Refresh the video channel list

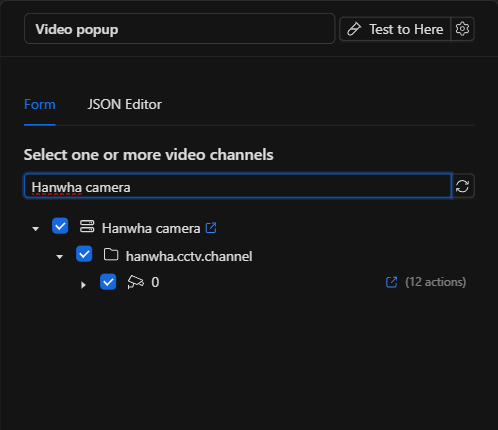click(463, 186)
